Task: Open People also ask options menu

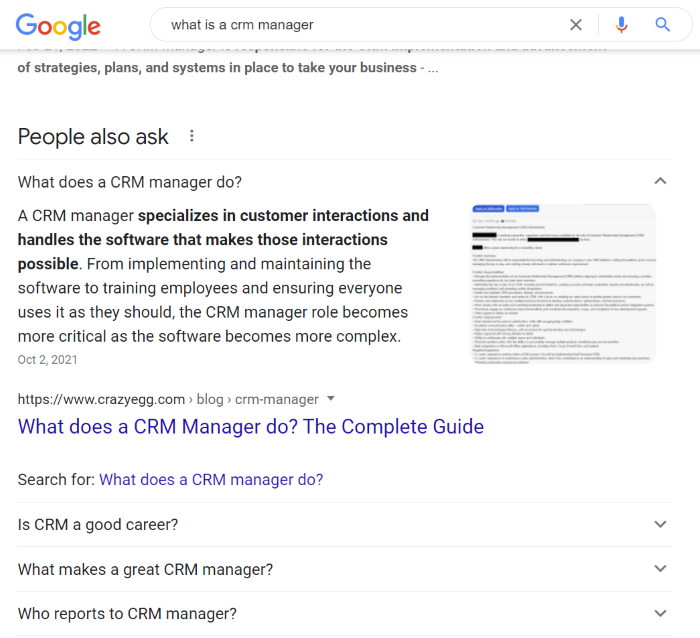Action: (x=192, y=136)
